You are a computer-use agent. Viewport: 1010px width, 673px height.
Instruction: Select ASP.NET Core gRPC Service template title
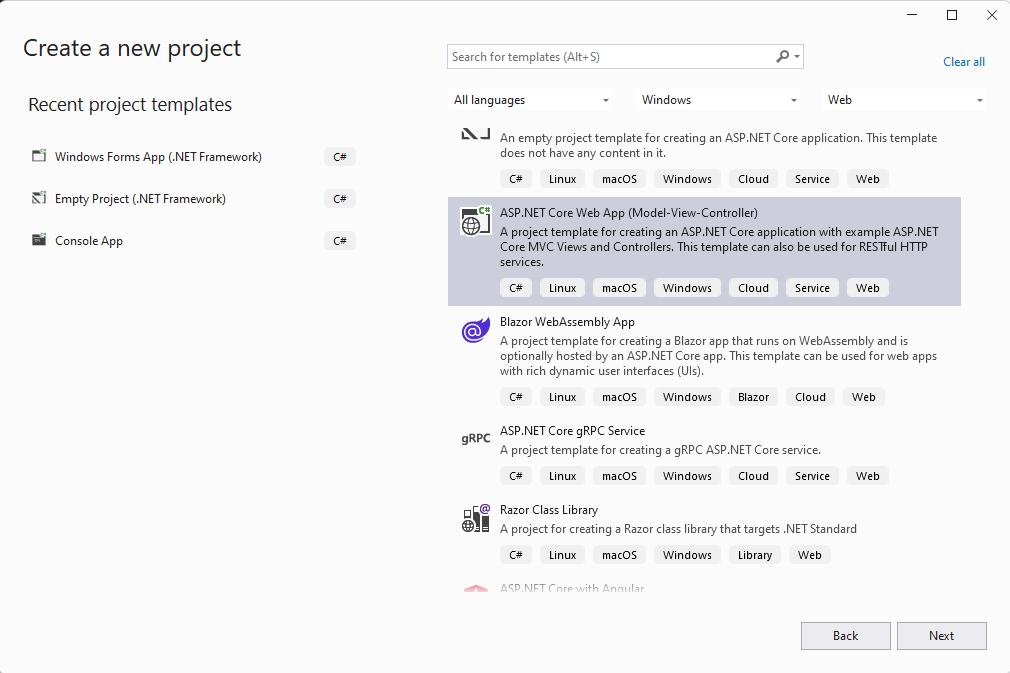(572, 431)
